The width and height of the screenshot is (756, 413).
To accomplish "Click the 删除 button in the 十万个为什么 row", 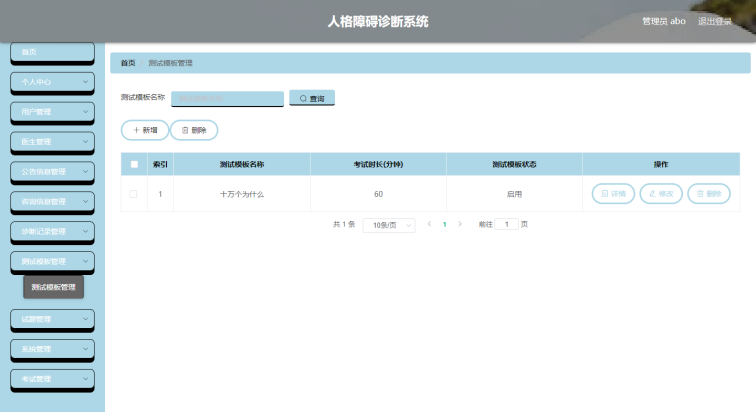I will pos(709,194).
